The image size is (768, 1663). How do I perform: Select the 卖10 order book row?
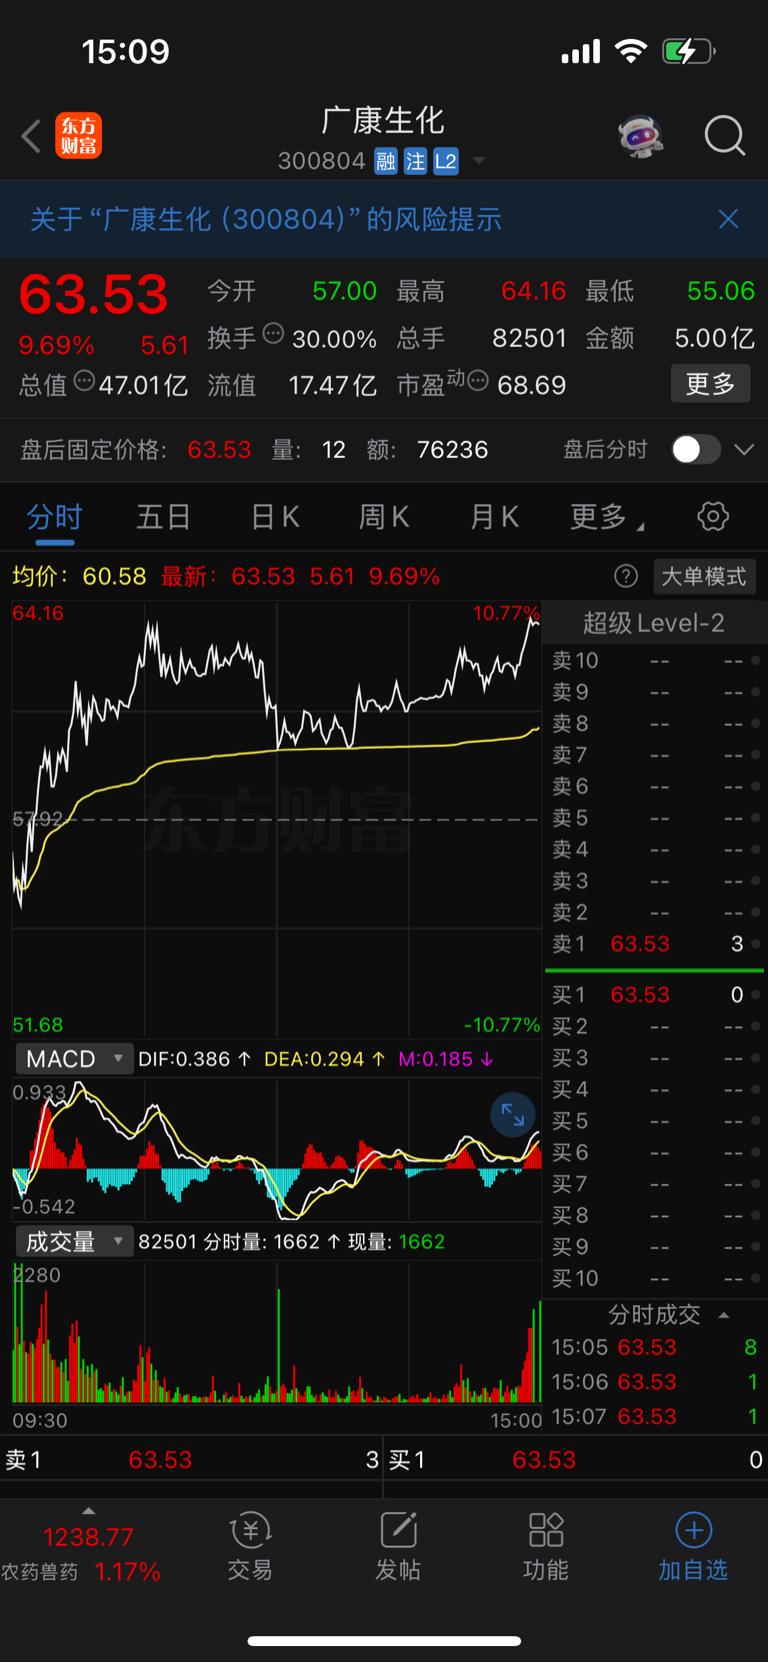tap(655, 661)
